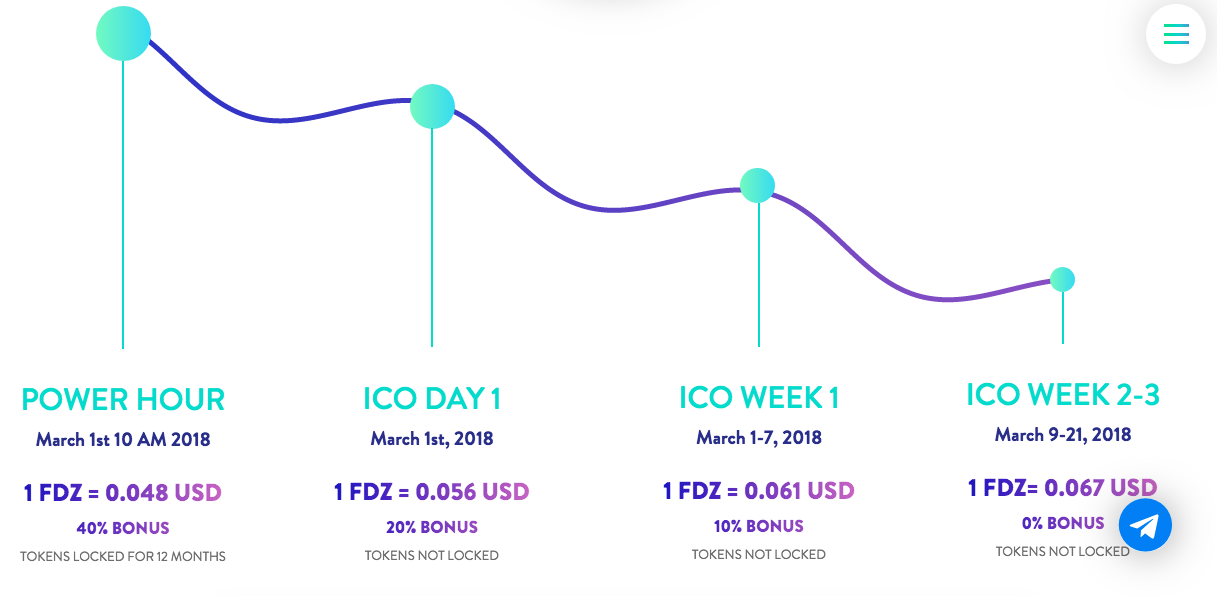
Task: Click the ICO WEEK 1 heading
Action: pos(759,398)
